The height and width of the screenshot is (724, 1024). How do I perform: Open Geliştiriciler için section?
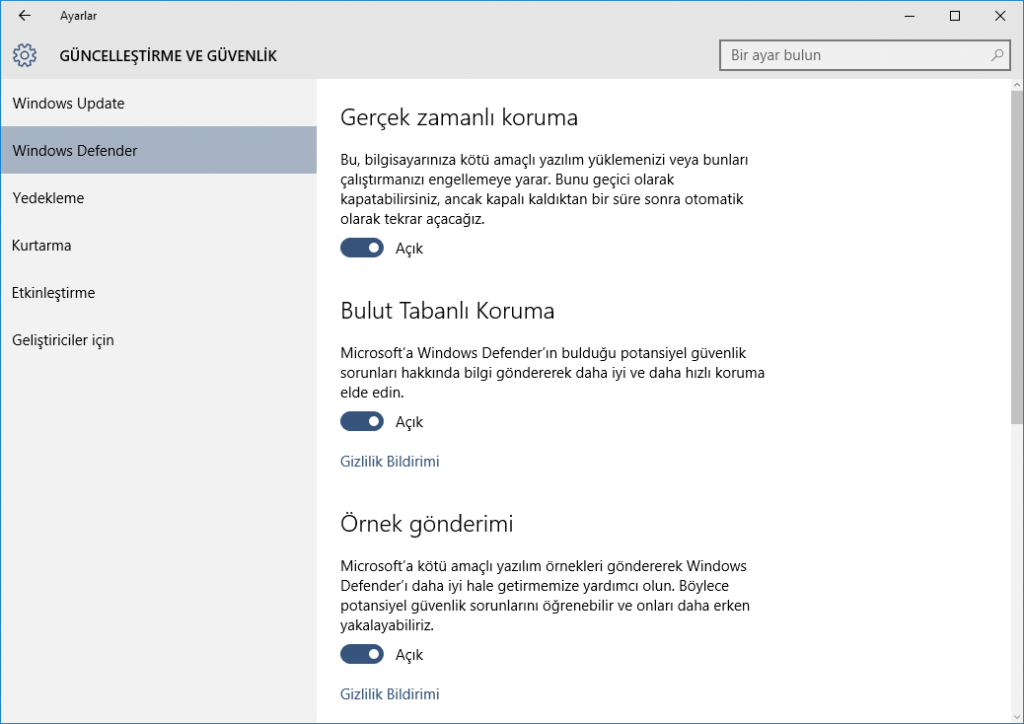pyautogui.click(x=159, y=340)
